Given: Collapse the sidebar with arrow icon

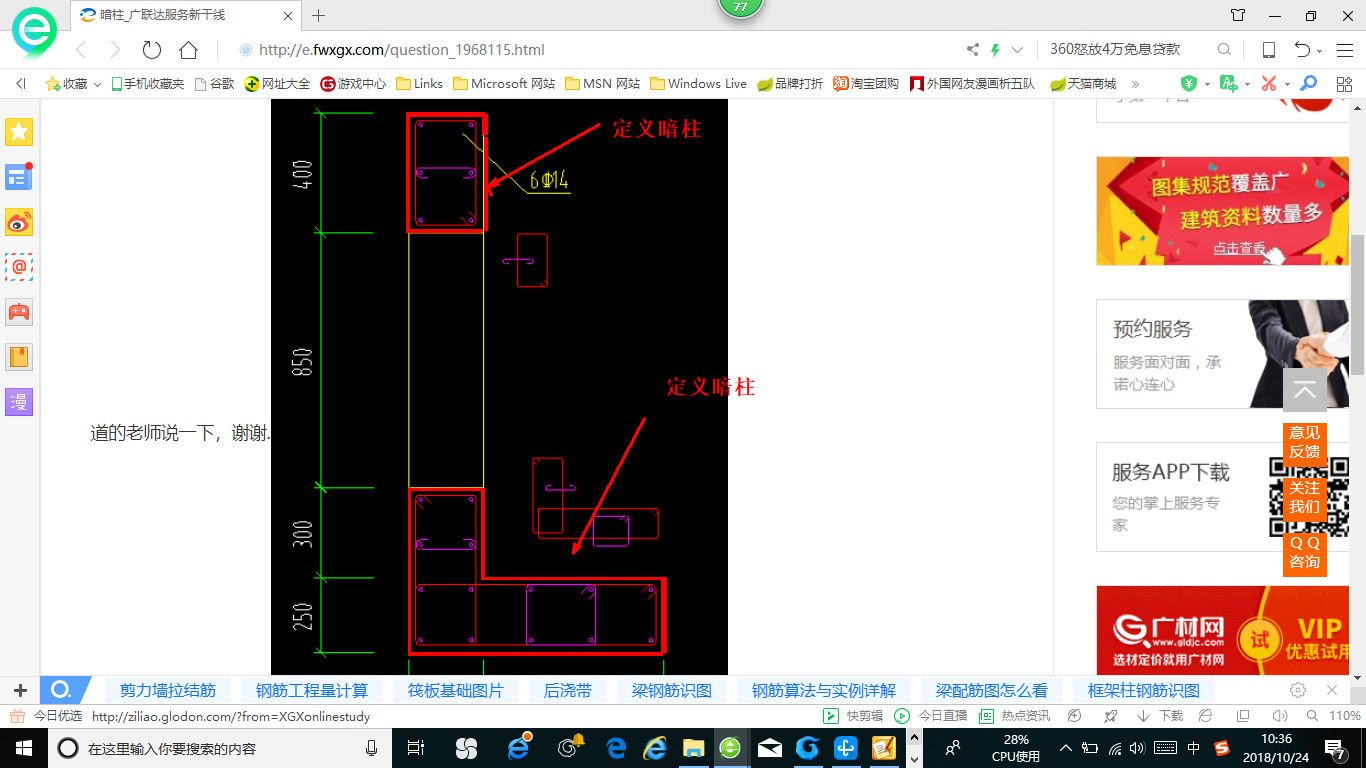Looking at the screenshot, I should [20, 84].
